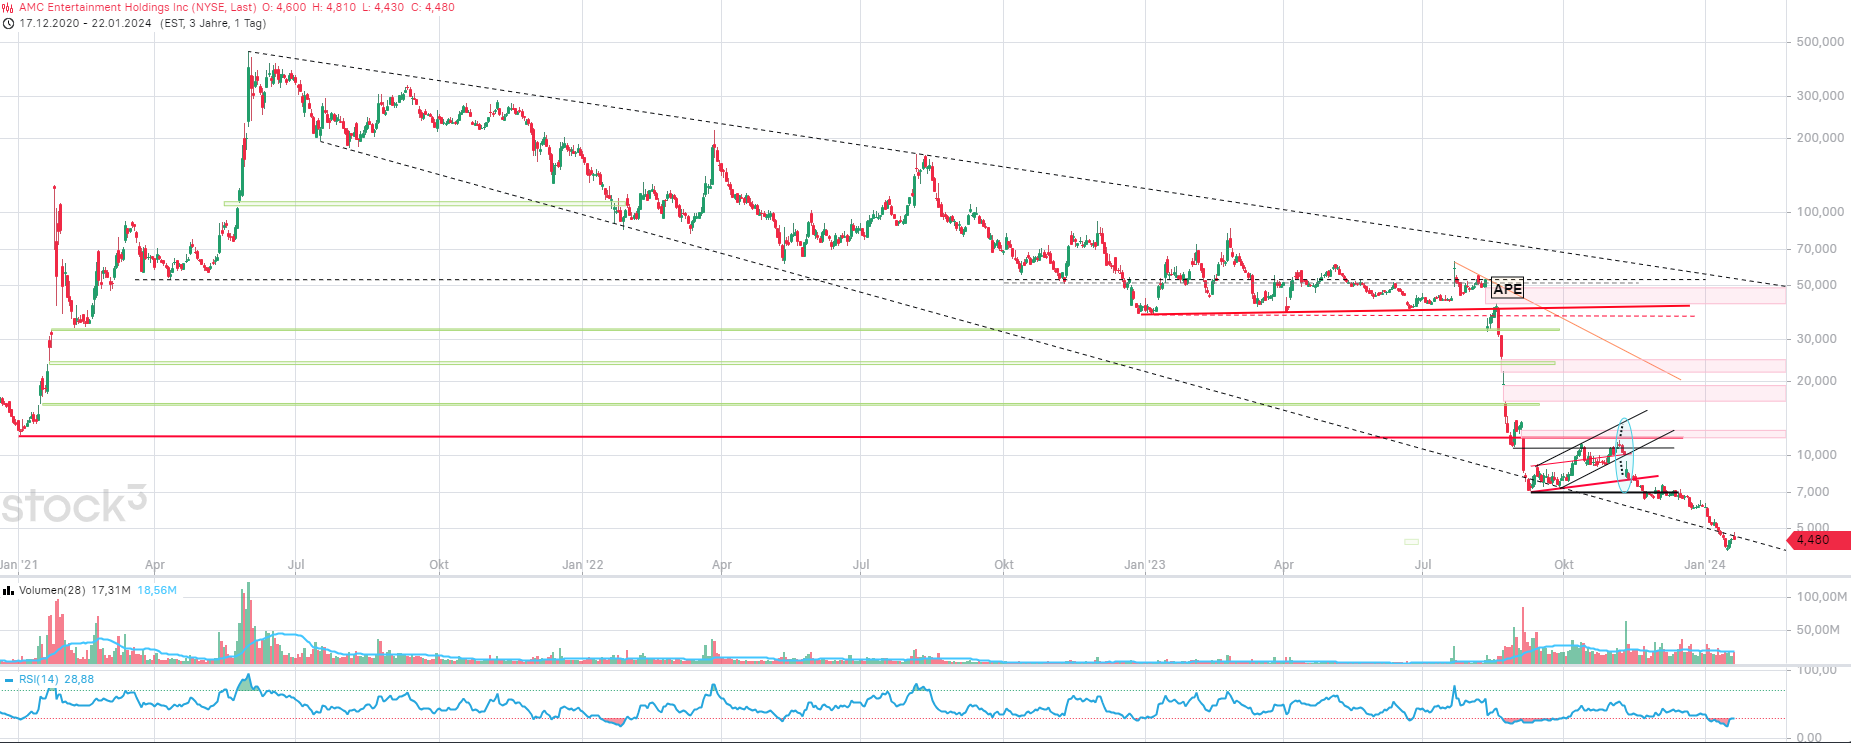The image size is (1851, 743).
Task: Select the APE text annotation box
Action: [x=1507, y=289]
